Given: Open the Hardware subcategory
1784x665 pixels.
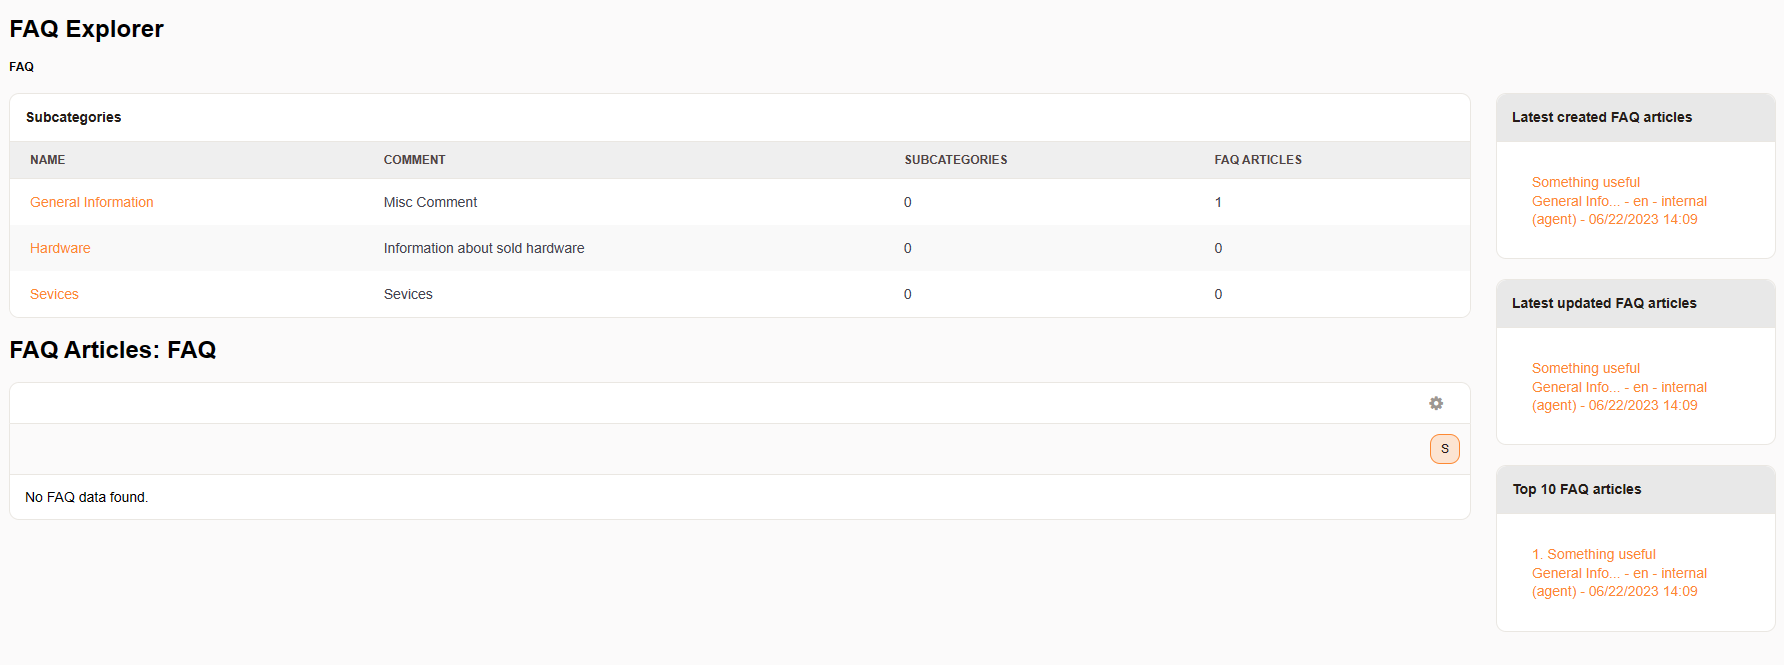Looking at the screenshot, I should click(x=60, y=248).
